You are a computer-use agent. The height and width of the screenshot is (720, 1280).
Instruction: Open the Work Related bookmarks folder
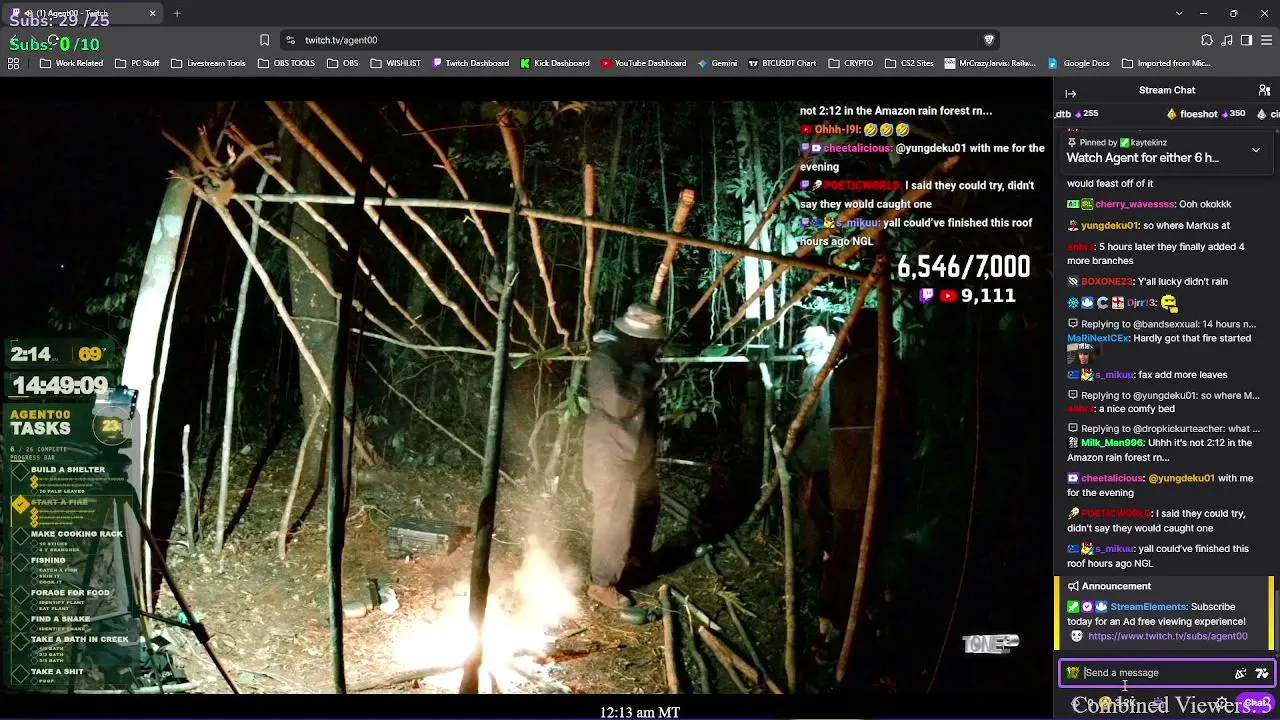click(71, 63)
